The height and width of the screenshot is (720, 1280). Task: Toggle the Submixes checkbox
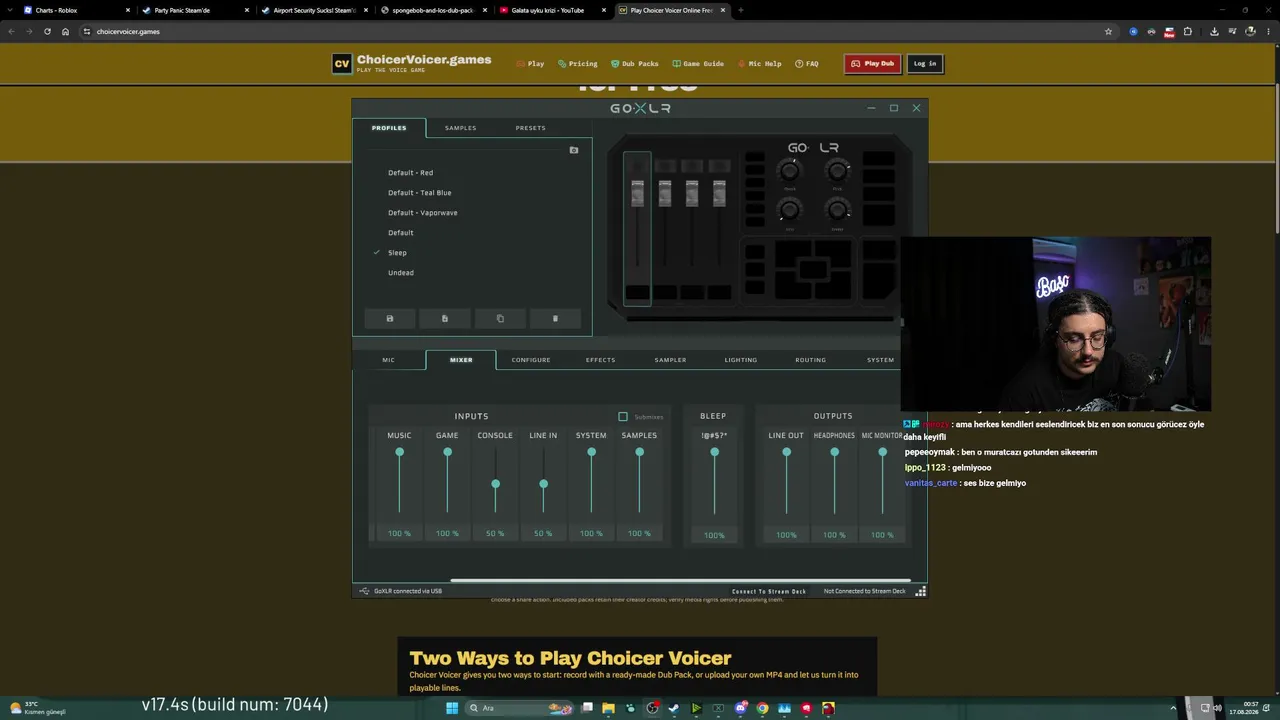click(623, 416)
